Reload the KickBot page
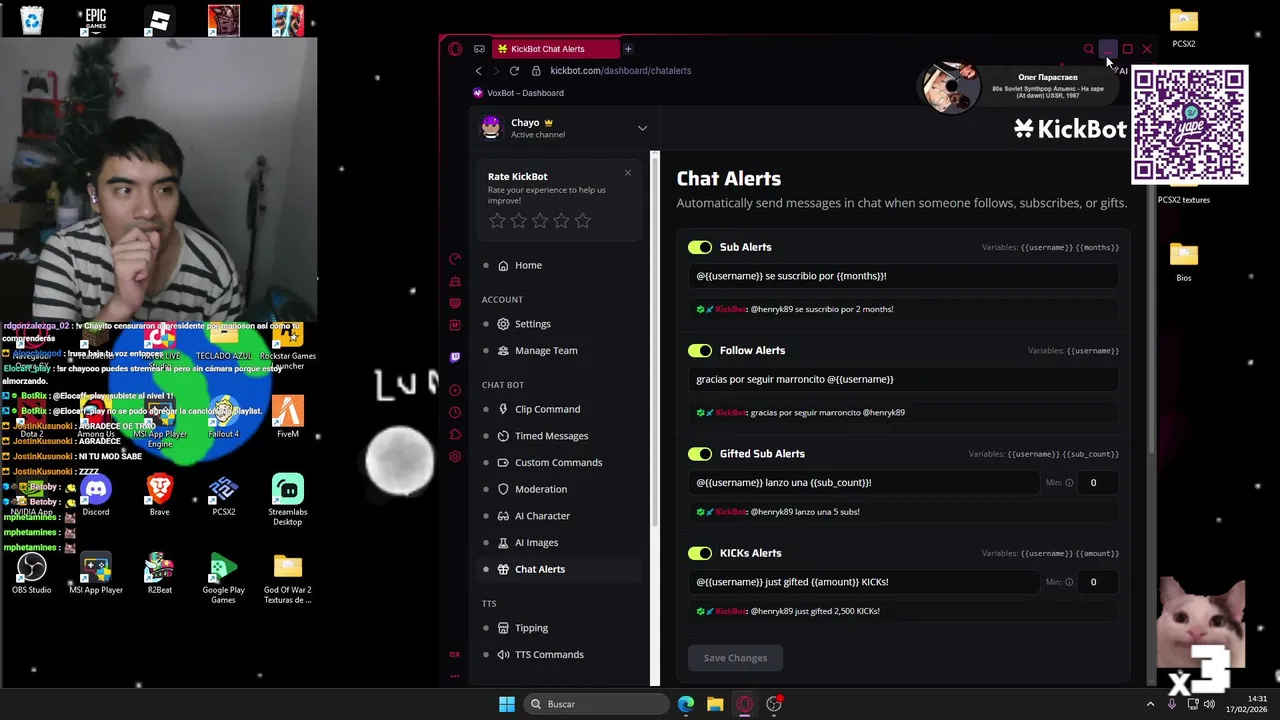 [x=514, y=71]
